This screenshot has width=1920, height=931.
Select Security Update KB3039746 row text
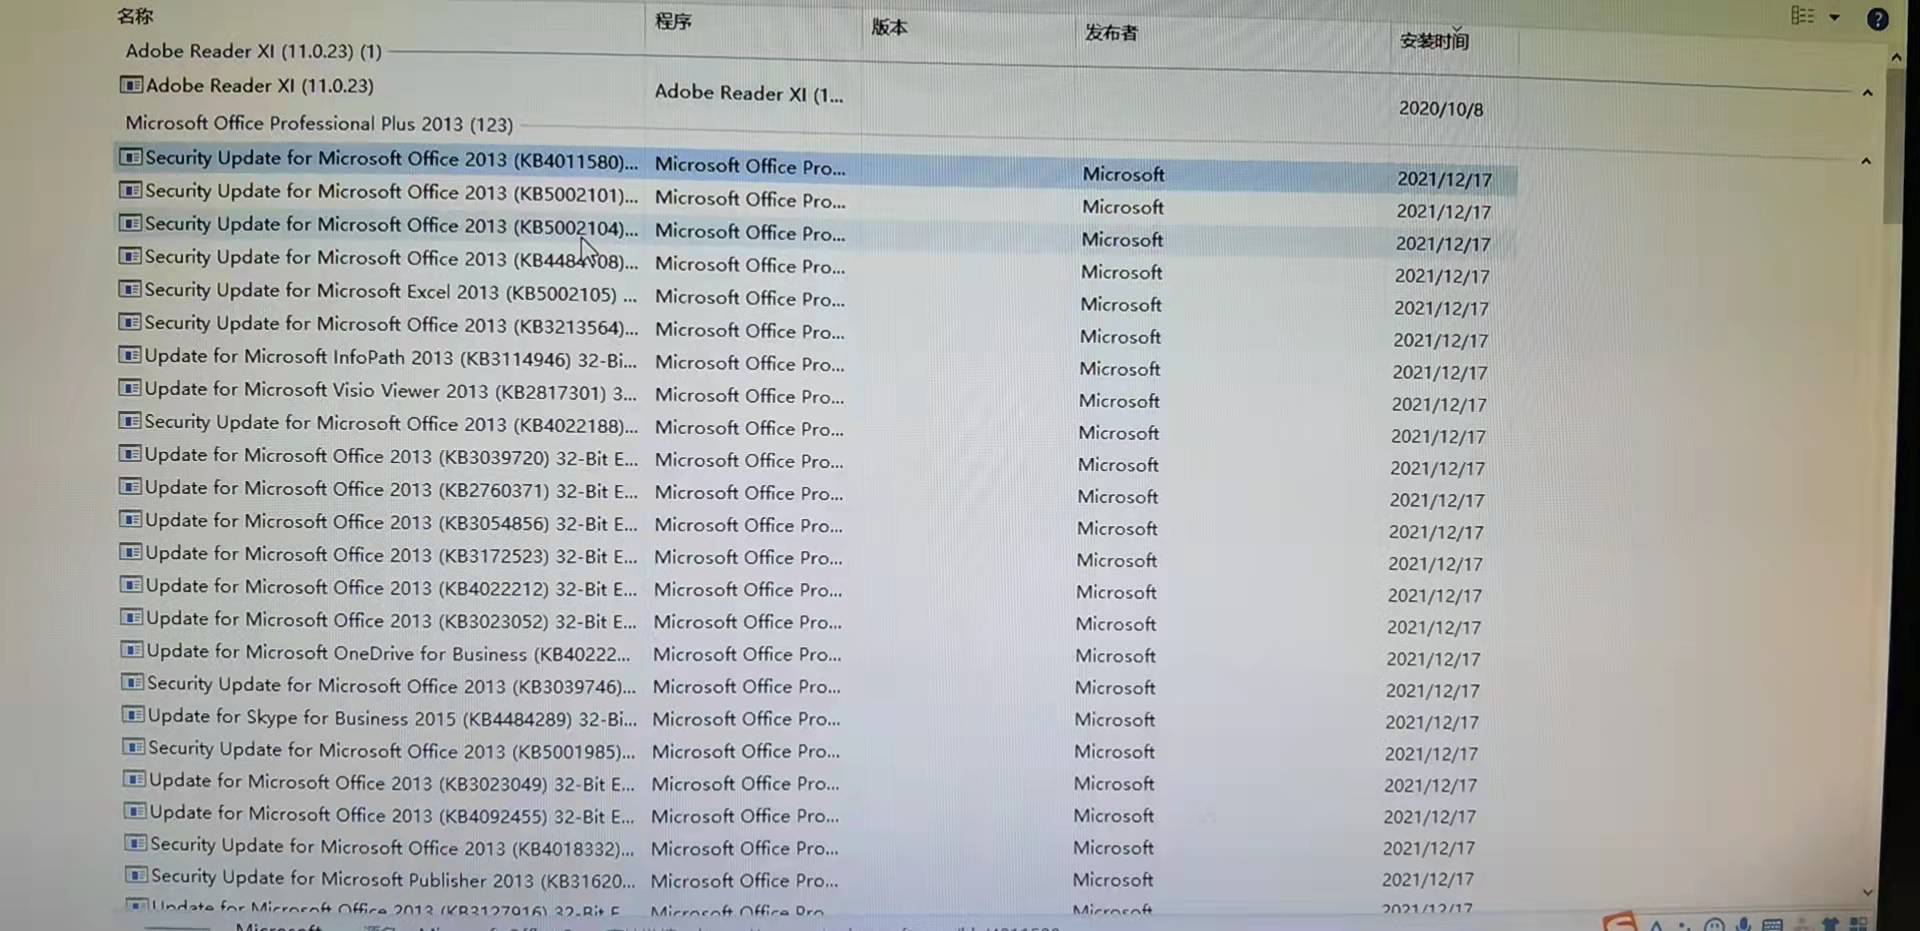pyautogui.click(x=391, y=685)
